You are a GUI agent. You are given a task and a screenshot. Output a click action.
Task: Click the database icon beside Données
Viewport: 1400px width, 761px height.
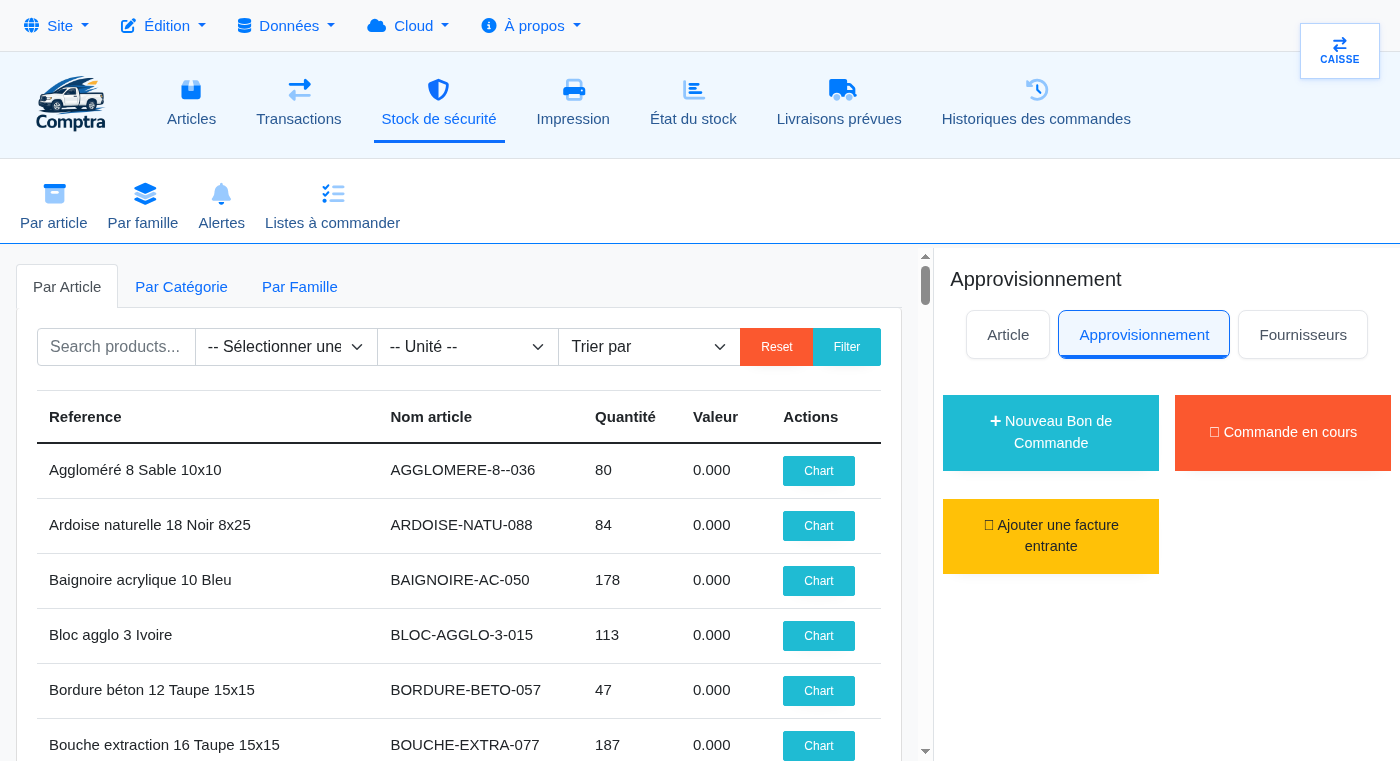pos(244,25)
